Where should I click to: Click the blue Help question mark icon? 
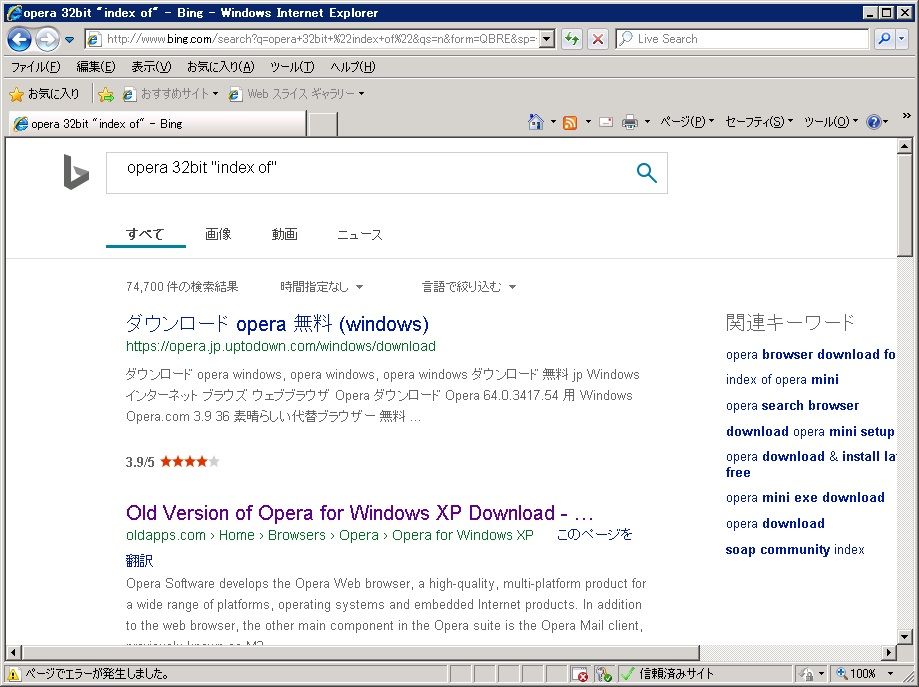[x=873, y=122]
